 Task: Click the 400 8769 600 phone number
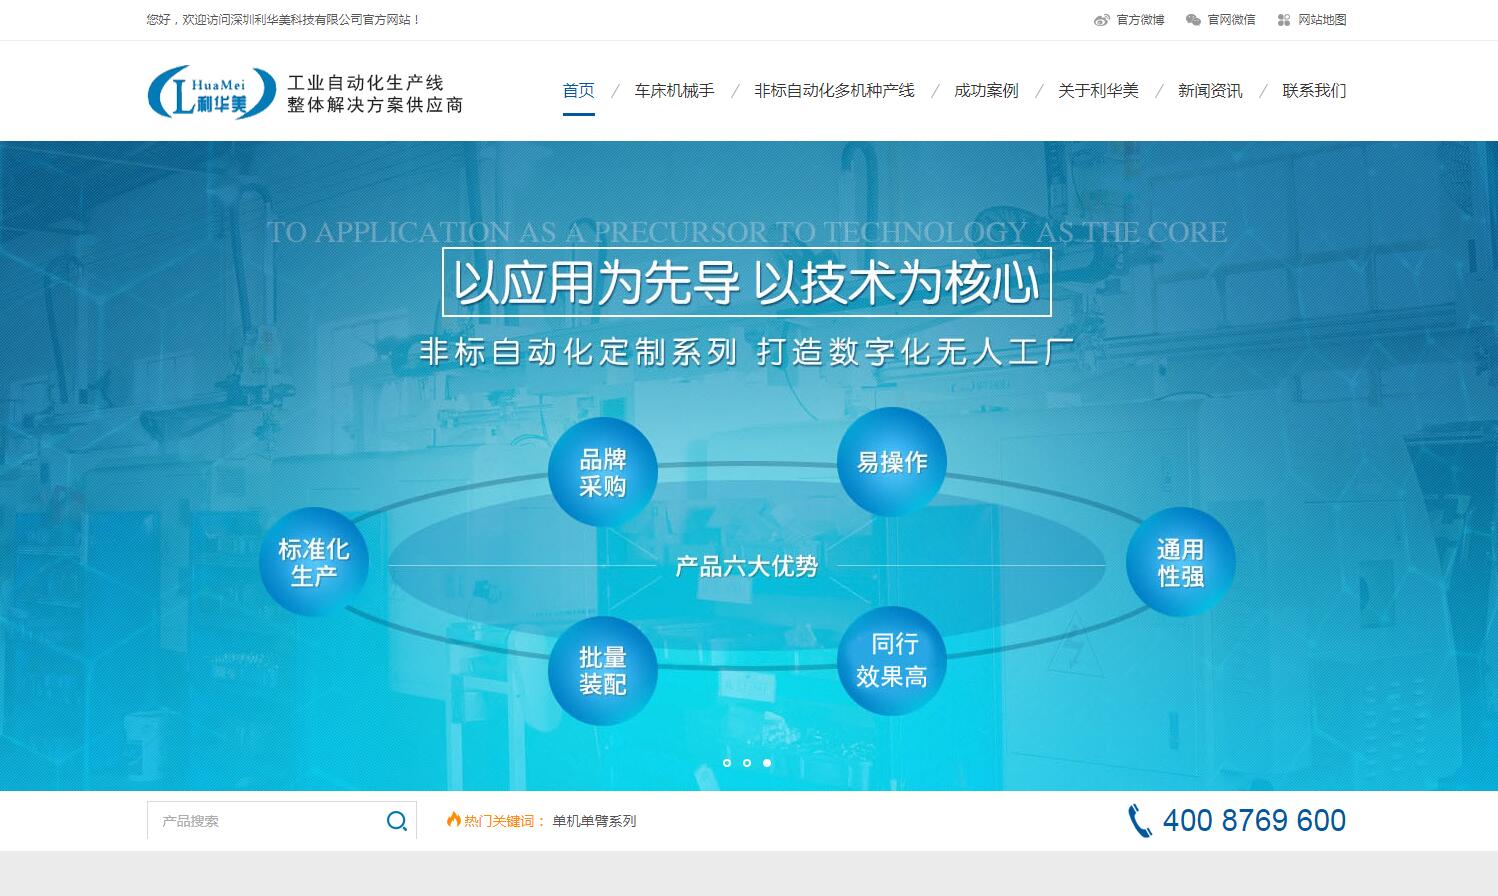tap(1252, 820)
